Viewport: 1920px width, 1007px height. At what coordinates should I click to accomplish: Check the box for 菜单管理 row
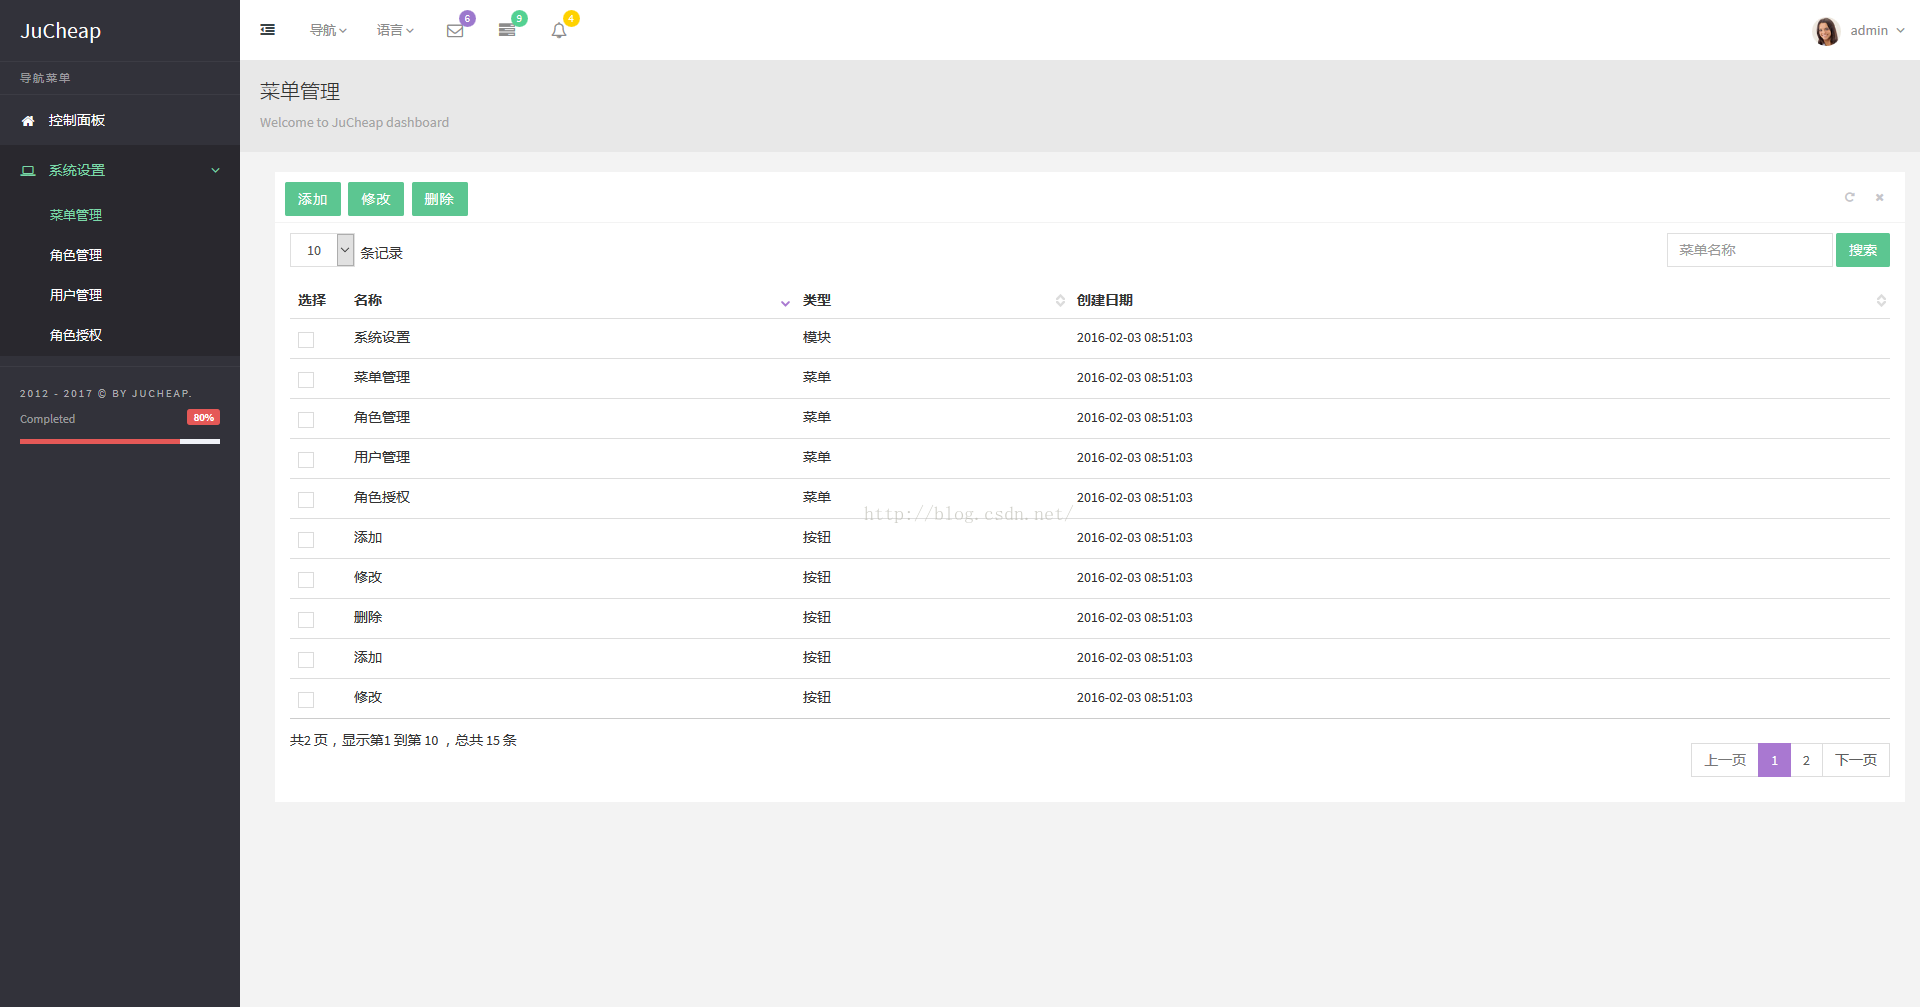[x=306, y=380]
